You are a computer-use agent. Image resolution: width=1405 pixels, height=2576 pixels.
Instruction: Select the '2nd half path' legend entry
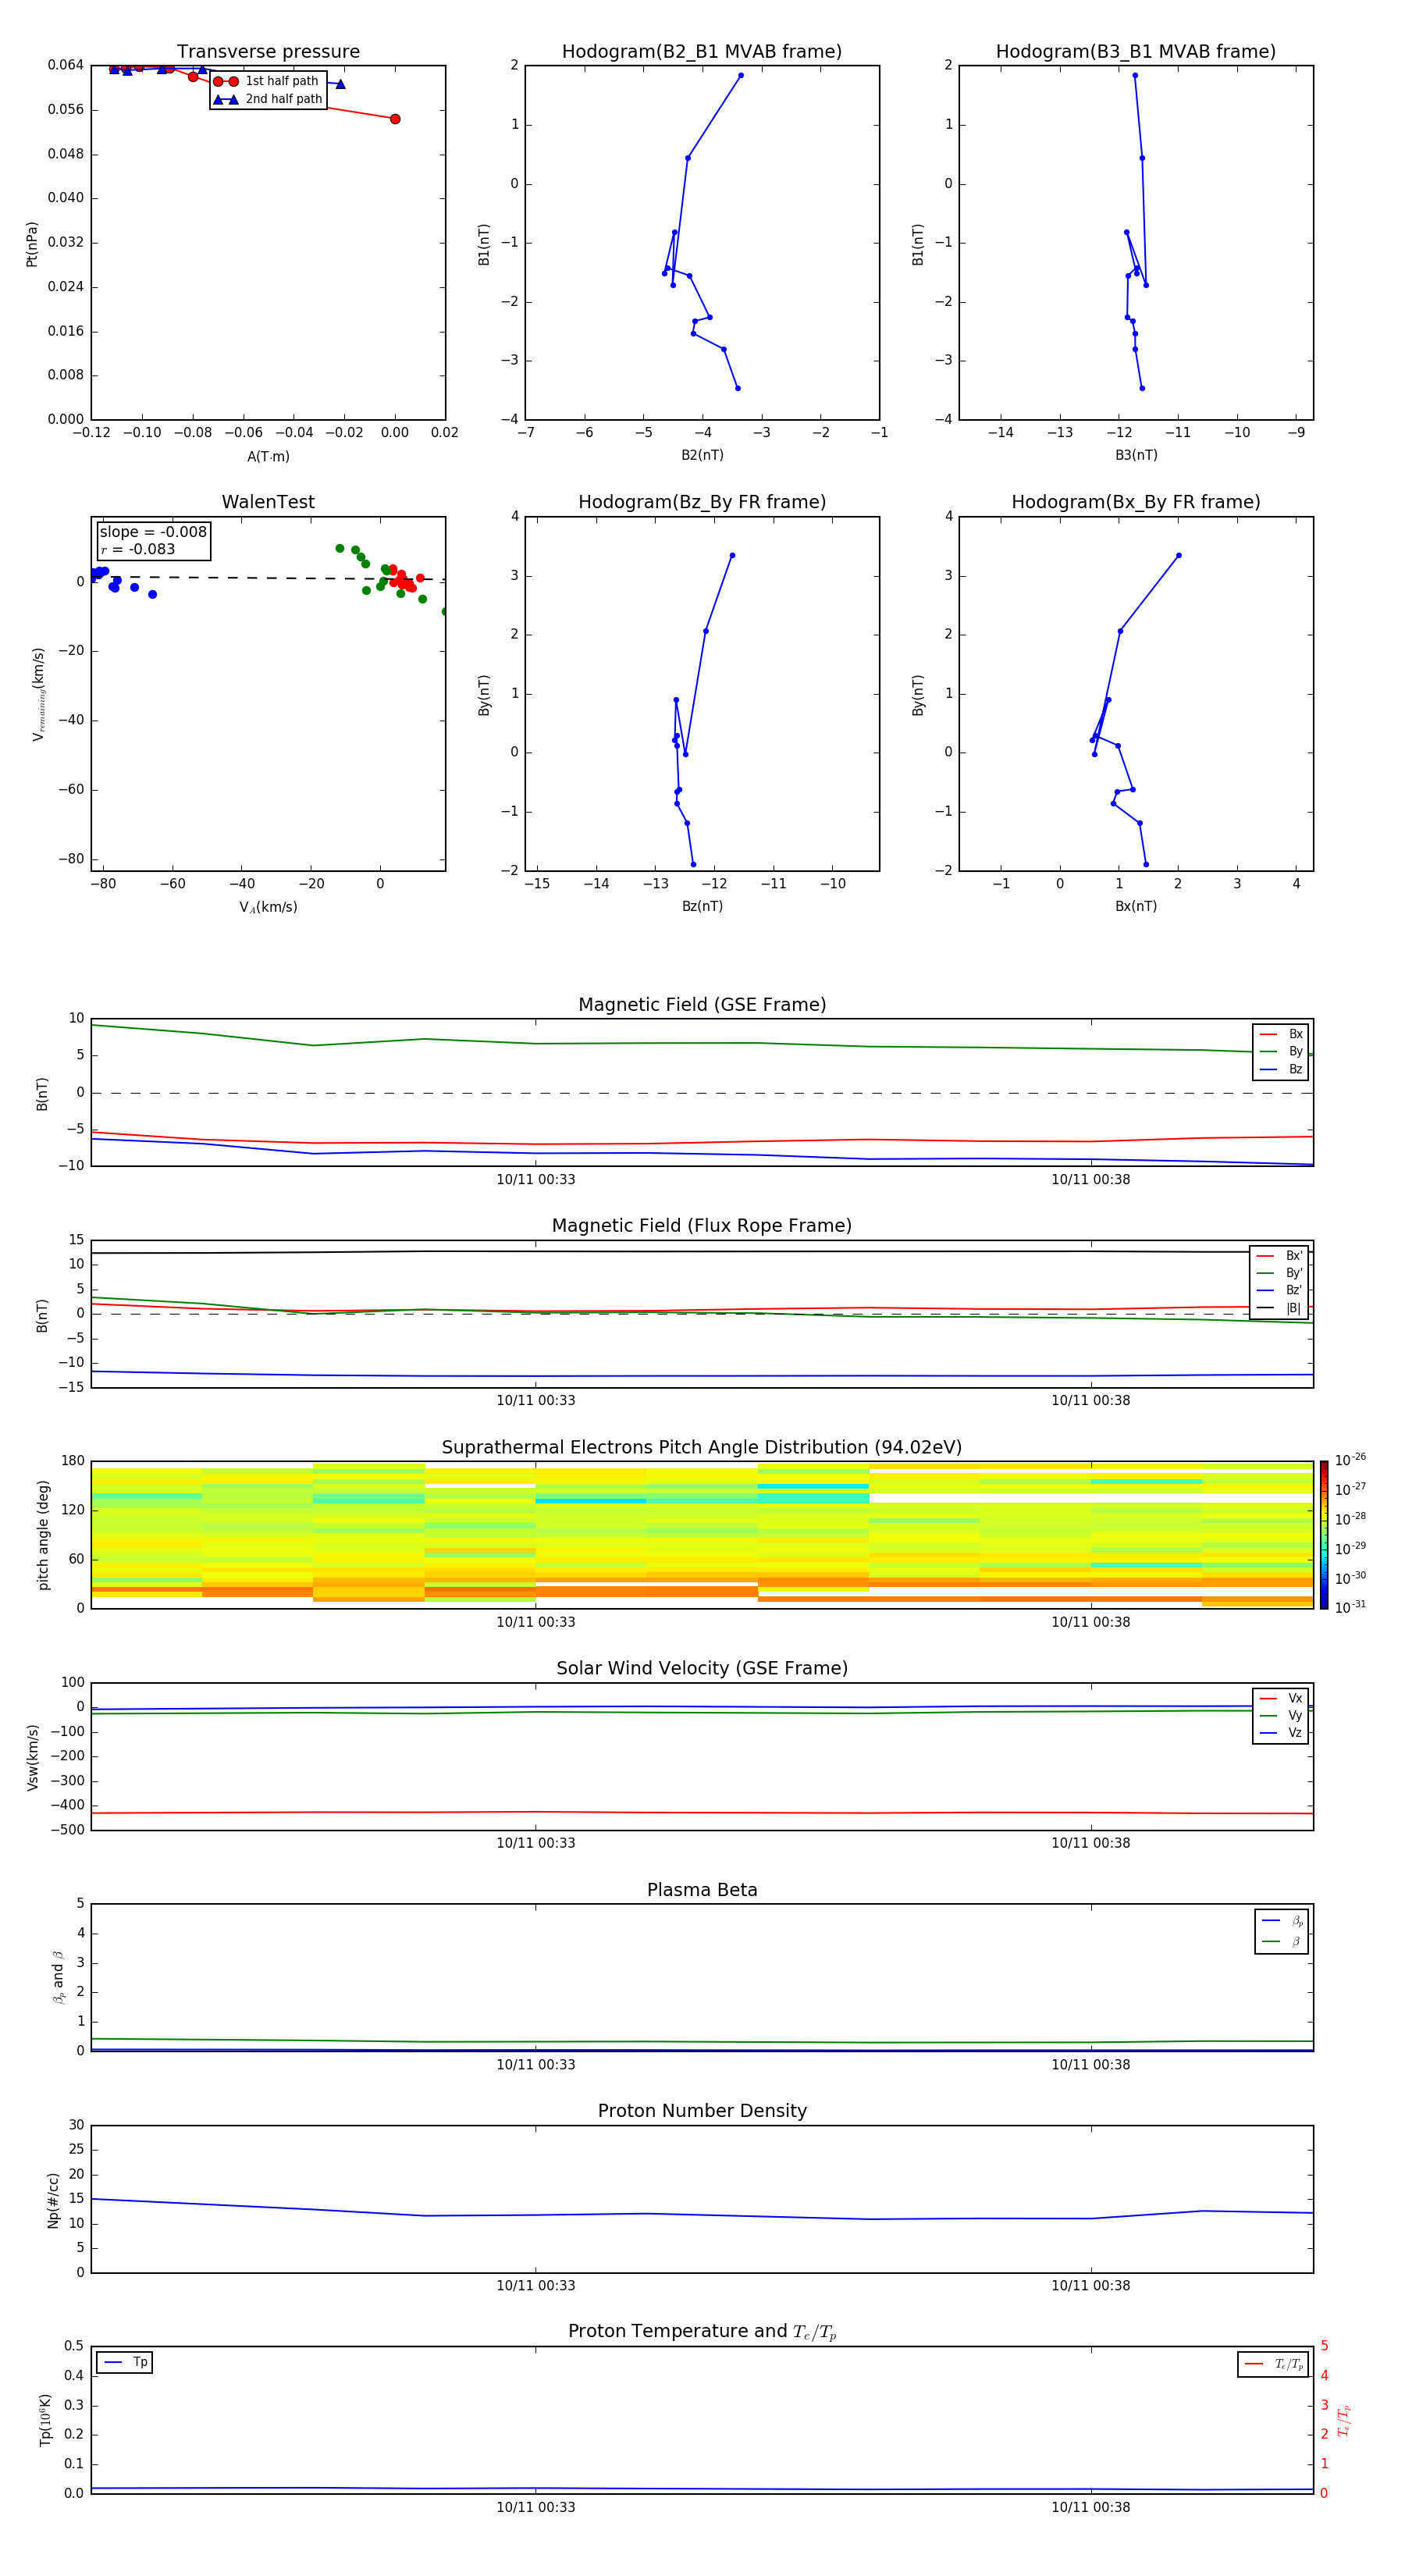click(268, 99)
